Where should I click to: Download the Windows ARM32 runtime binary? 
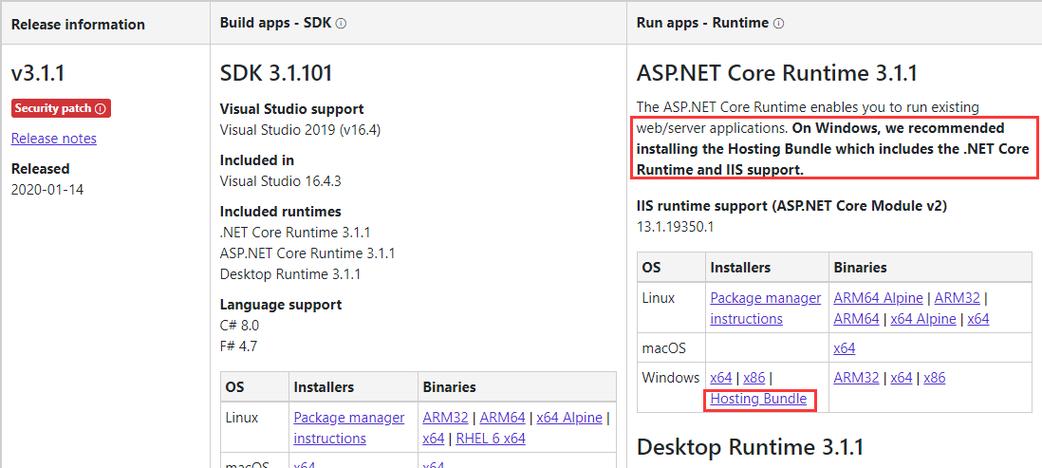(857, 378)
